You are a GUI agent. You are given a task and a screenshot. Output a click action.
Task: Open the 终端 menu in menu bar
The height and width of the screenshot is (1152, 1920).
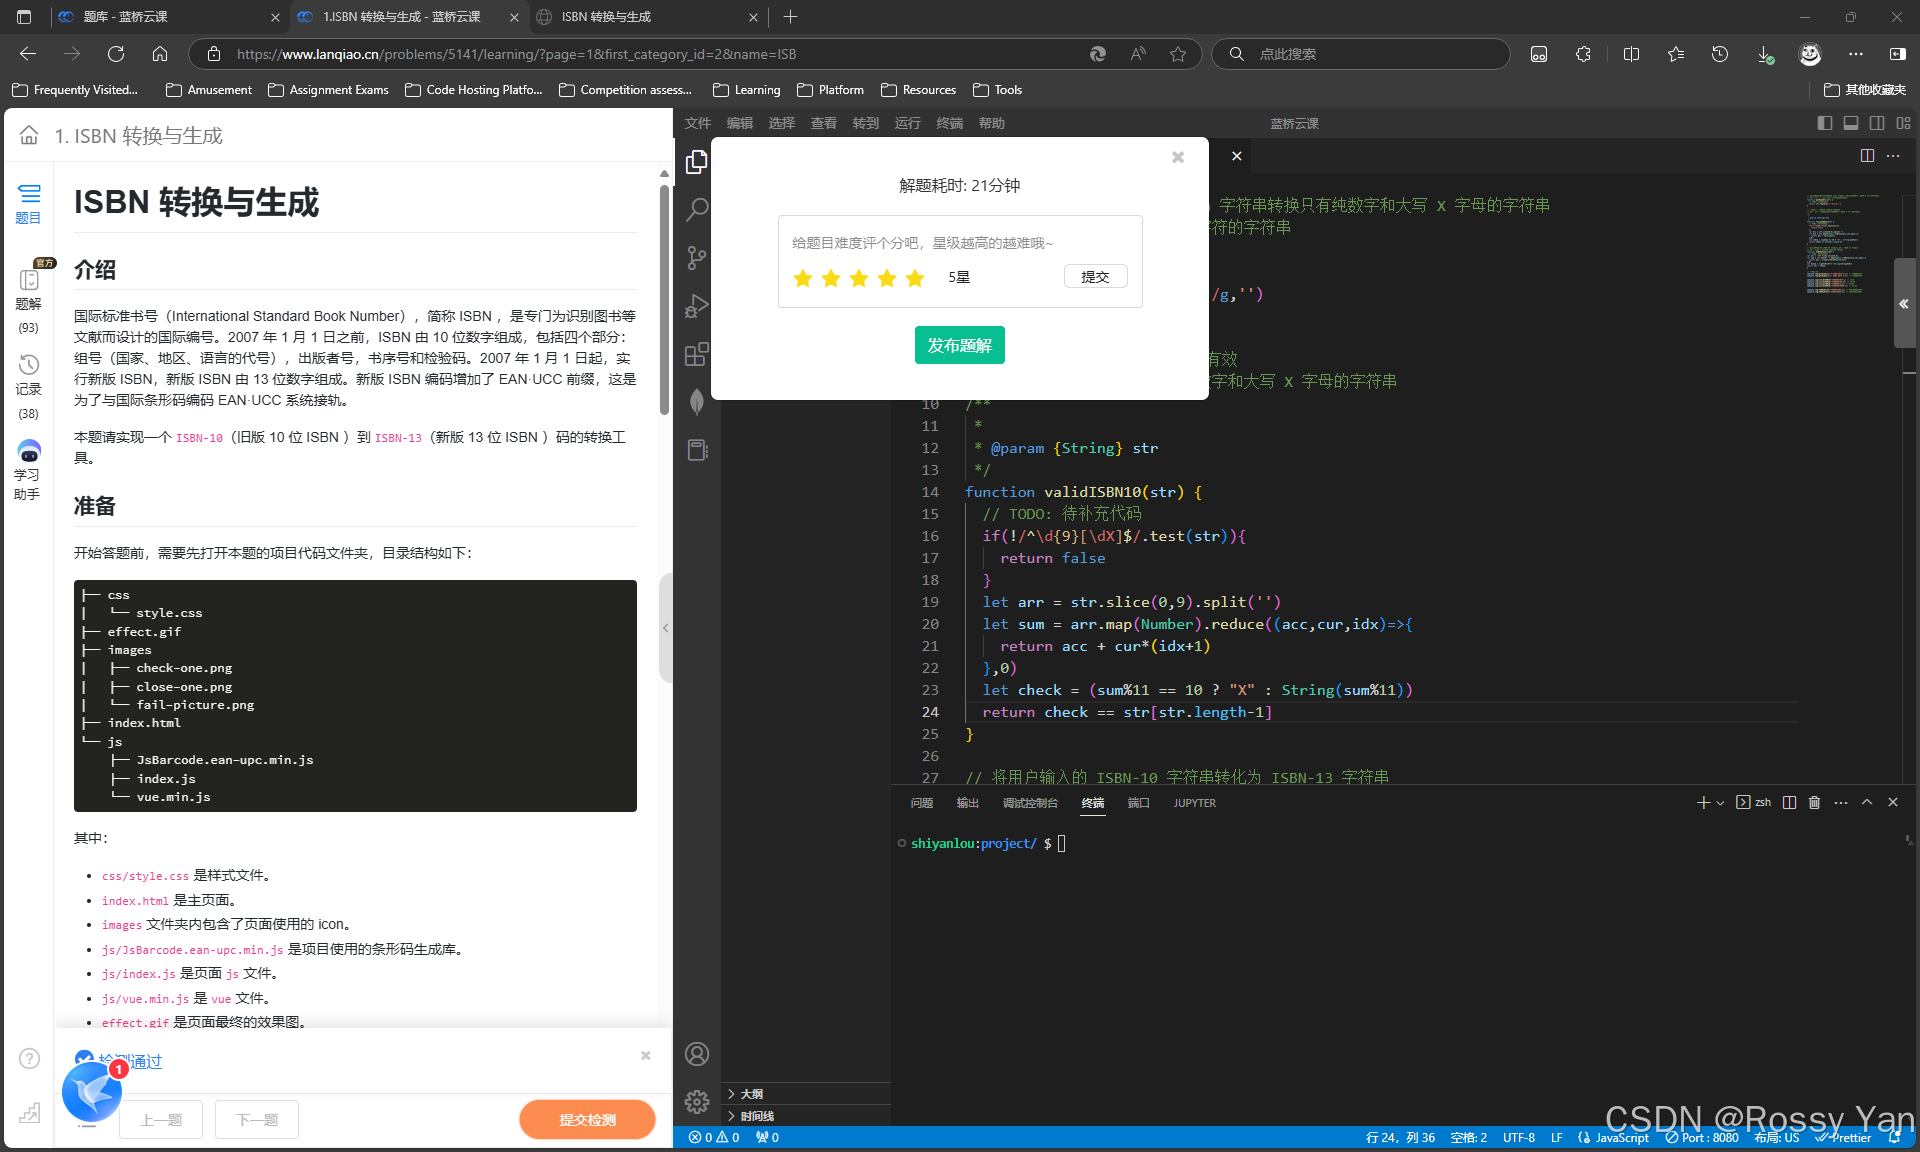[x=949, y=123]
